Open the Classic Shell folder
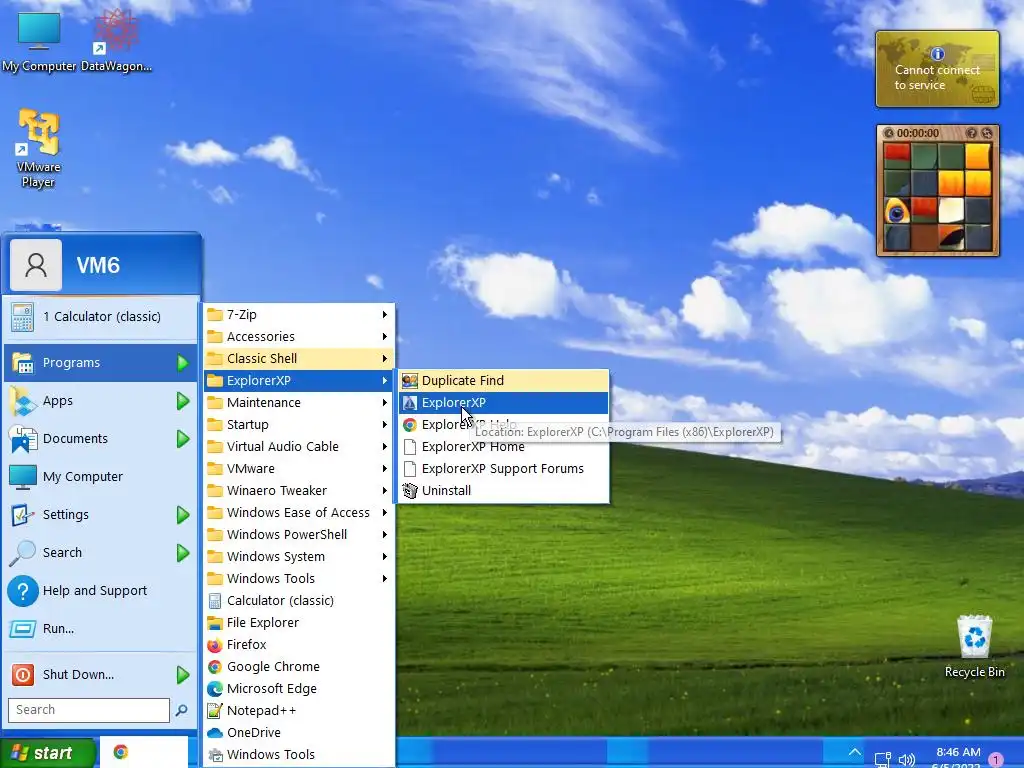The image size is (1024, 768). point(300,359)
